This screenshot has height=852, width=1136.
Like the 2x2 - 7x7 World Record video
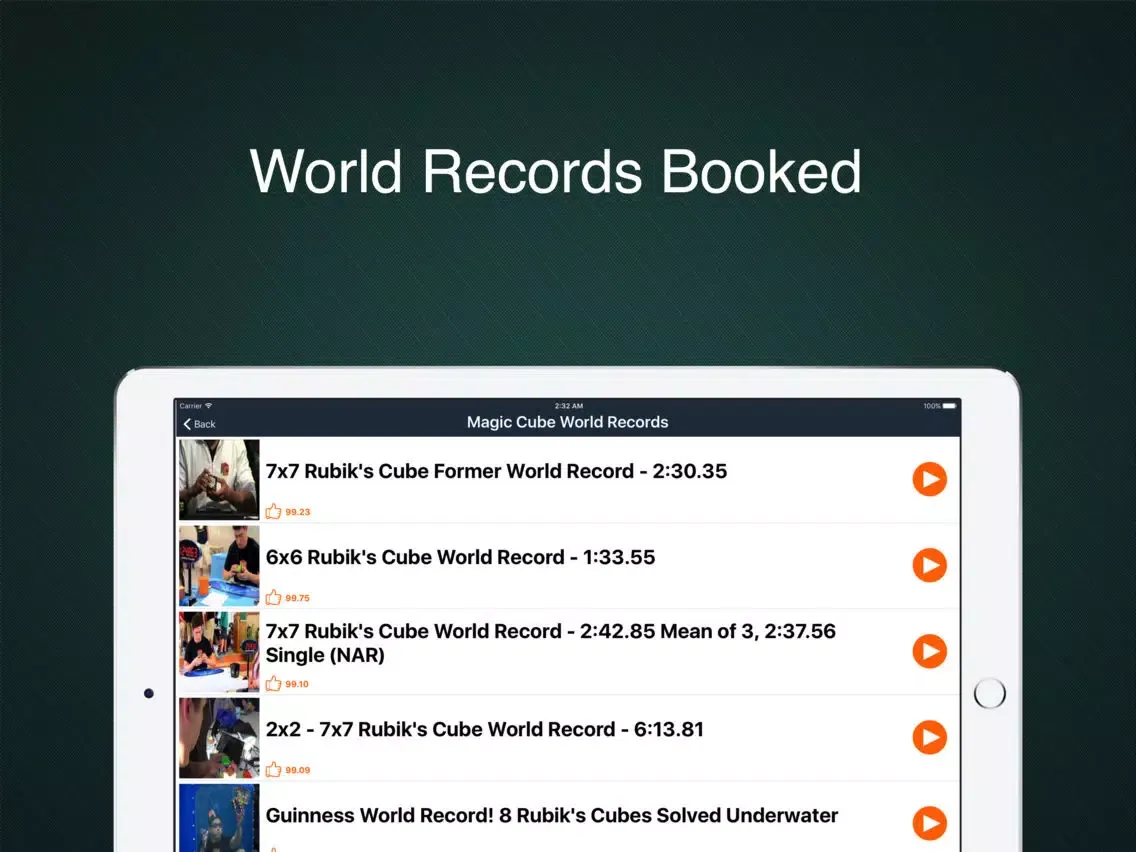click(x=274, y=769)
